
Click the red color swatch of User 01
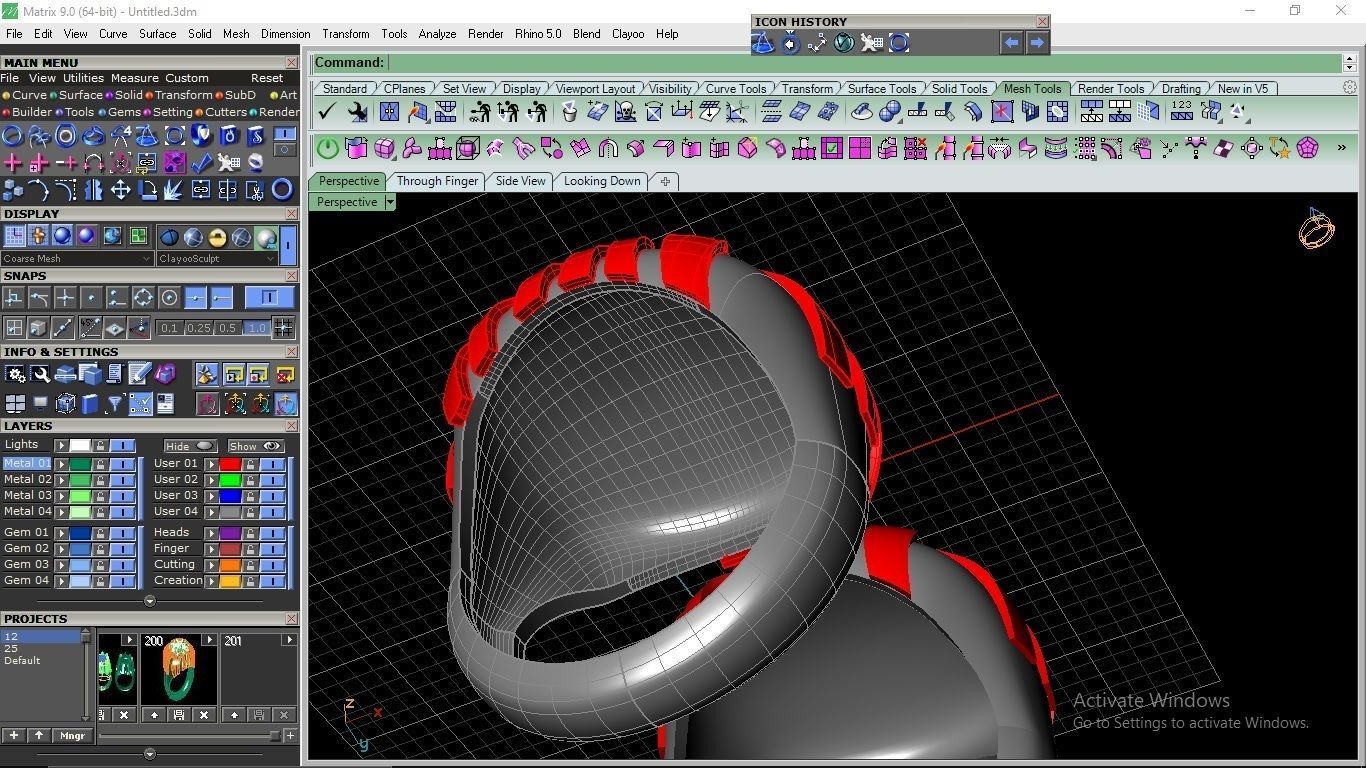click(230, 464)
